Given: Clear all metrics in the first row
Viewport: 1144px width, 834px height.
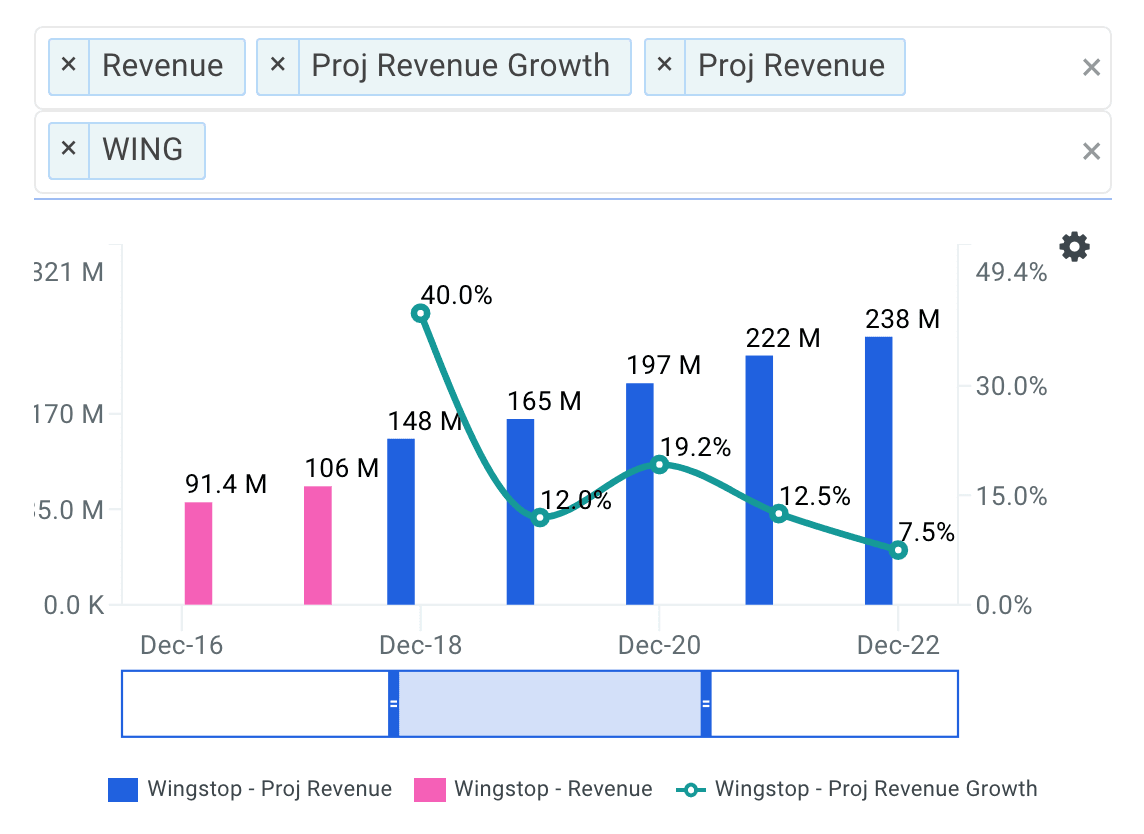Looking at the screenshot, I should (1091, 68).
